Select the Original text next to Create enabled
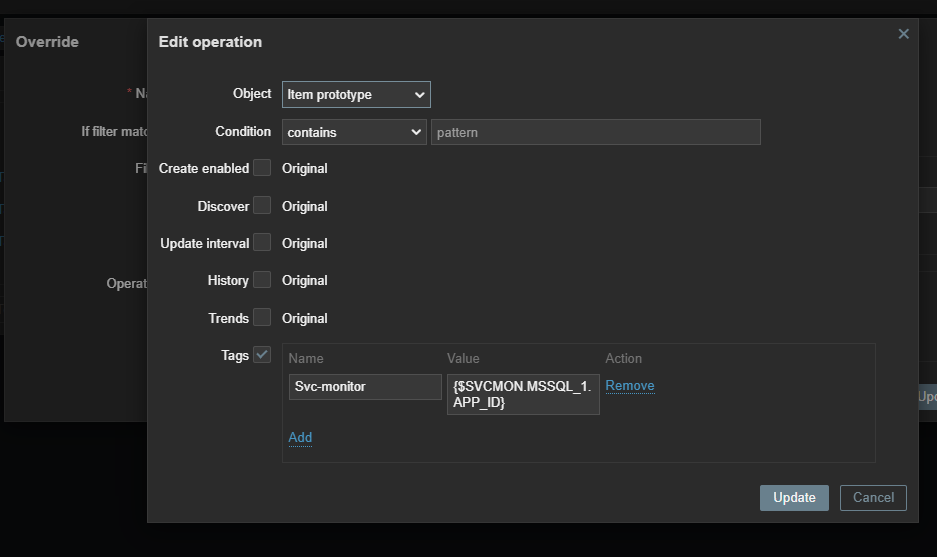This screenshot has width=937, height=557. pyautogui.click(x=305, y=169)
